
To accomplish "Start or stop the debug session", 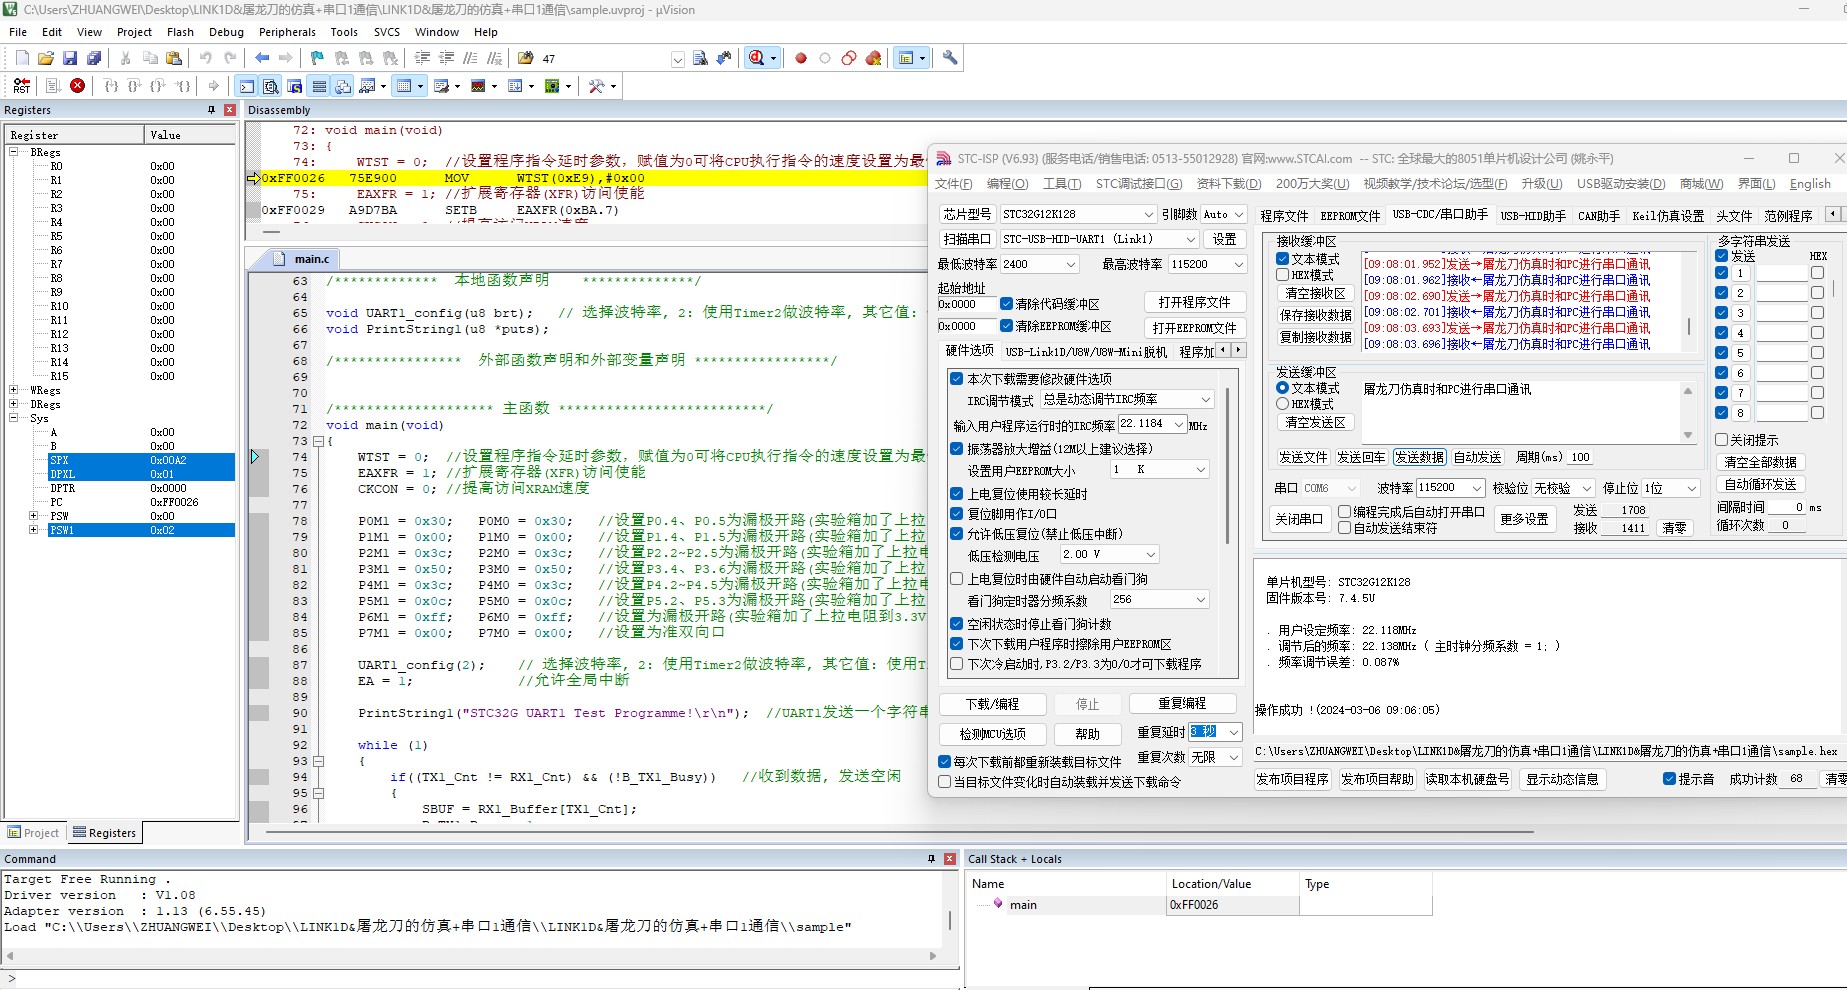I will (757, 58).
